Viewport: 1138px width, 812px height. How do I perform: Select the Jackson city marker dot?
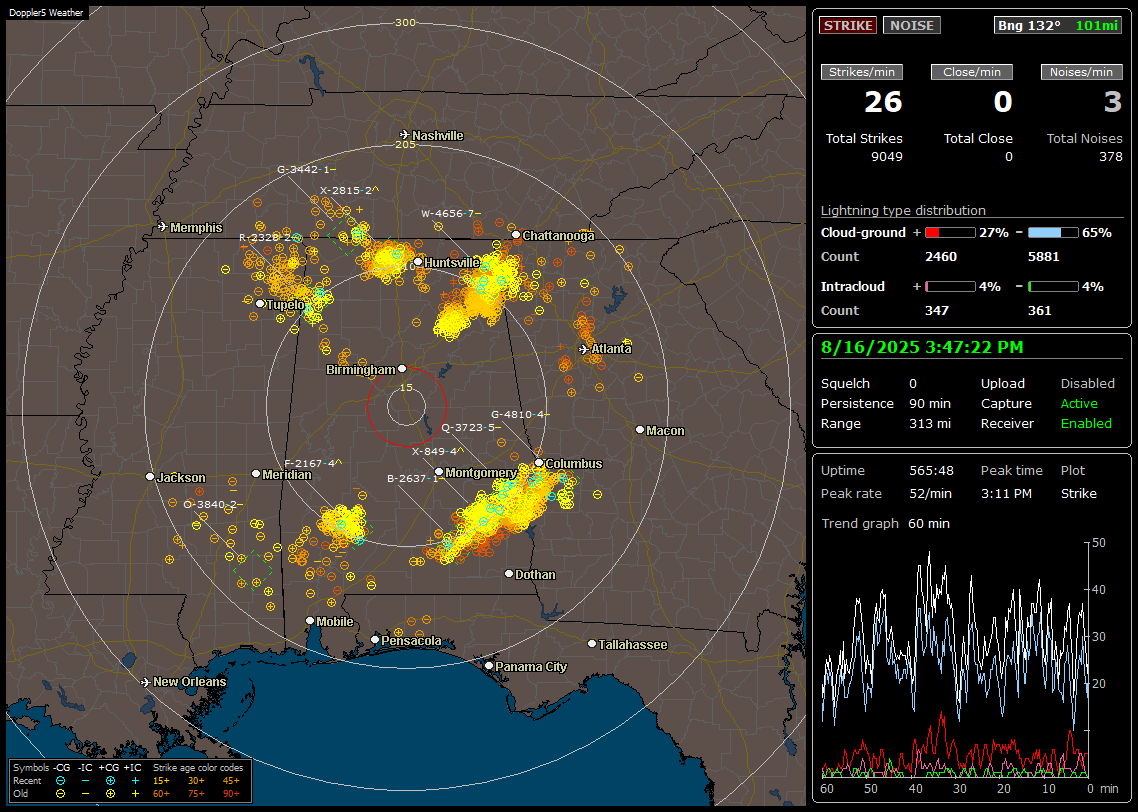click(150, 477)
